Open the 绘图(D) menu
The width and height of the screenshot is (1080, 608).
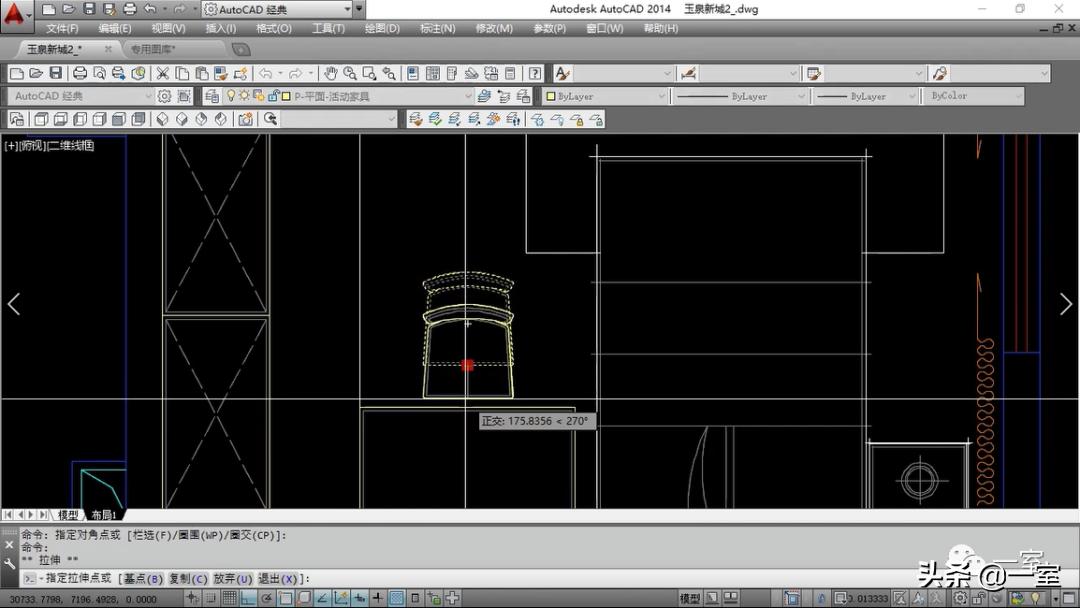point(382,28)
